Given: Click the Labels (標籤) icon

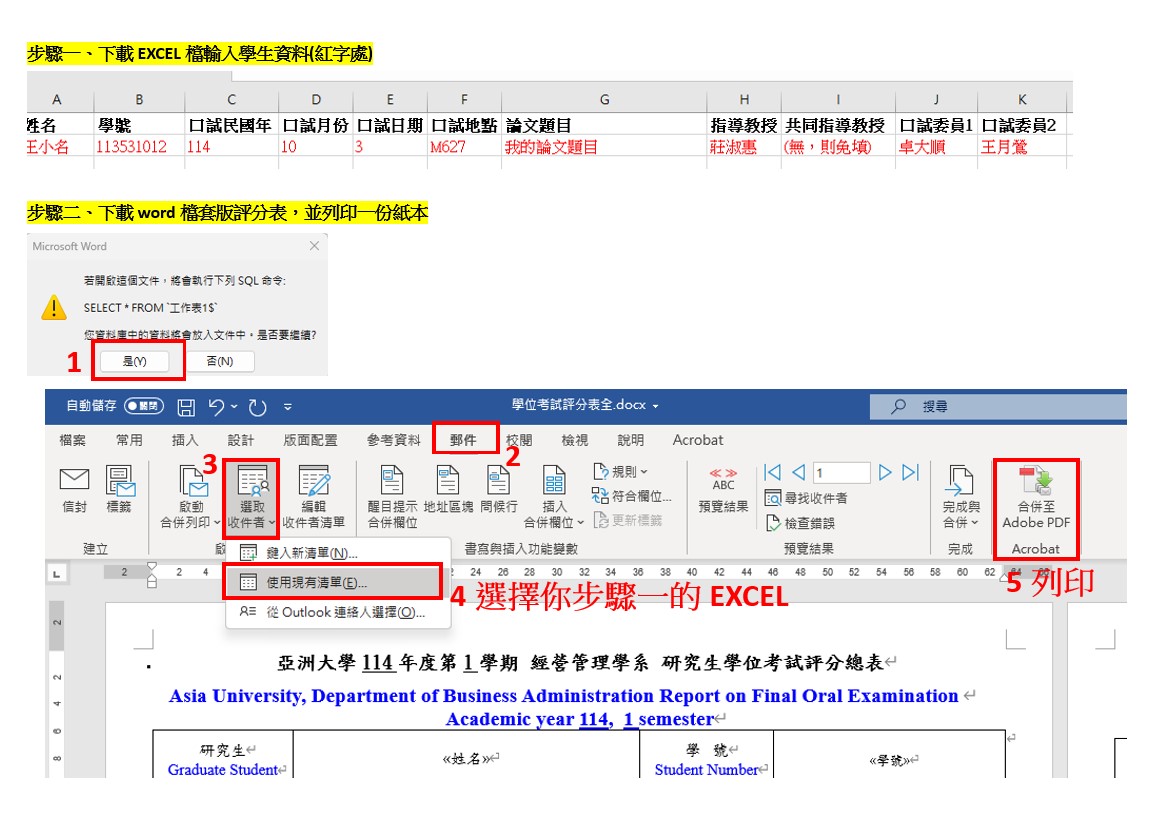Looking at the screenshot, I should [119, 482].
